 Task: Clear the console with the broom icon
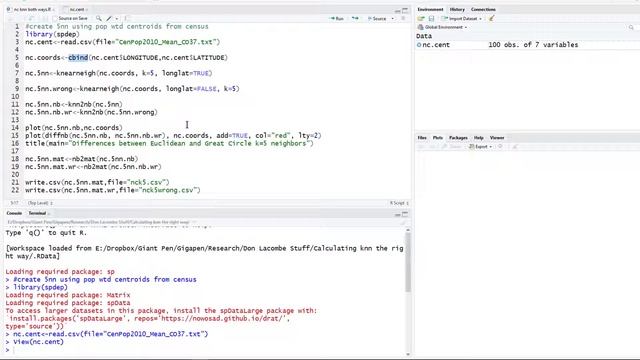403,222
